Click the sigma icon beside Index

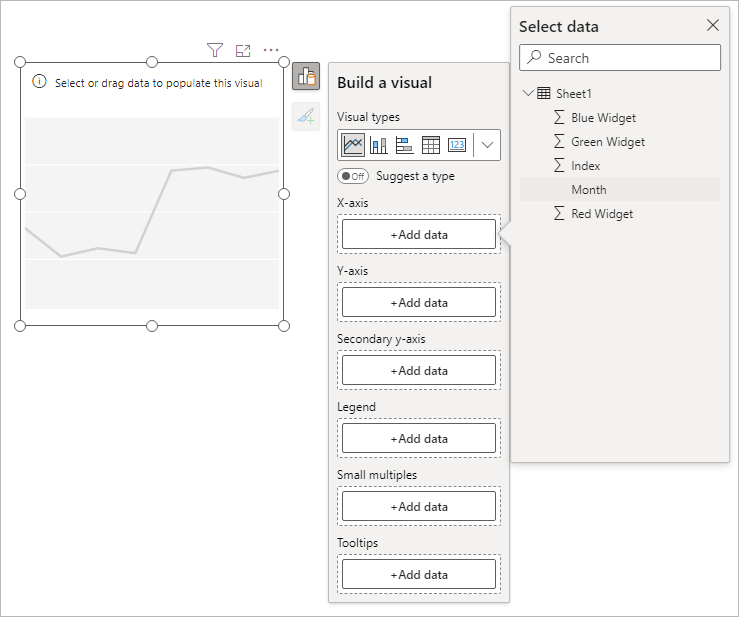click(559, 165)
